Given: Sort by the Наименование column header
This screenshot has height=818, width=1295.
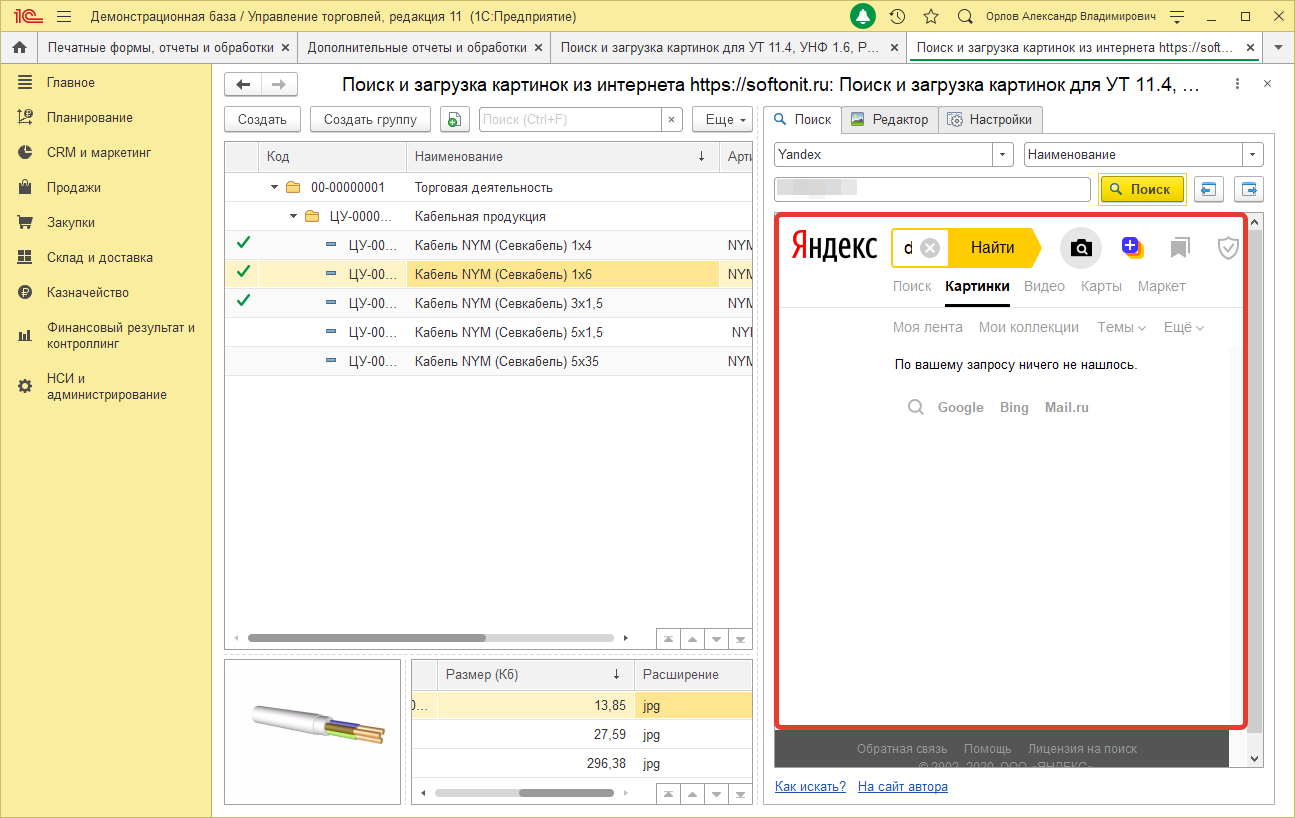Looking at the screenshot, I should tap(562, 156).
